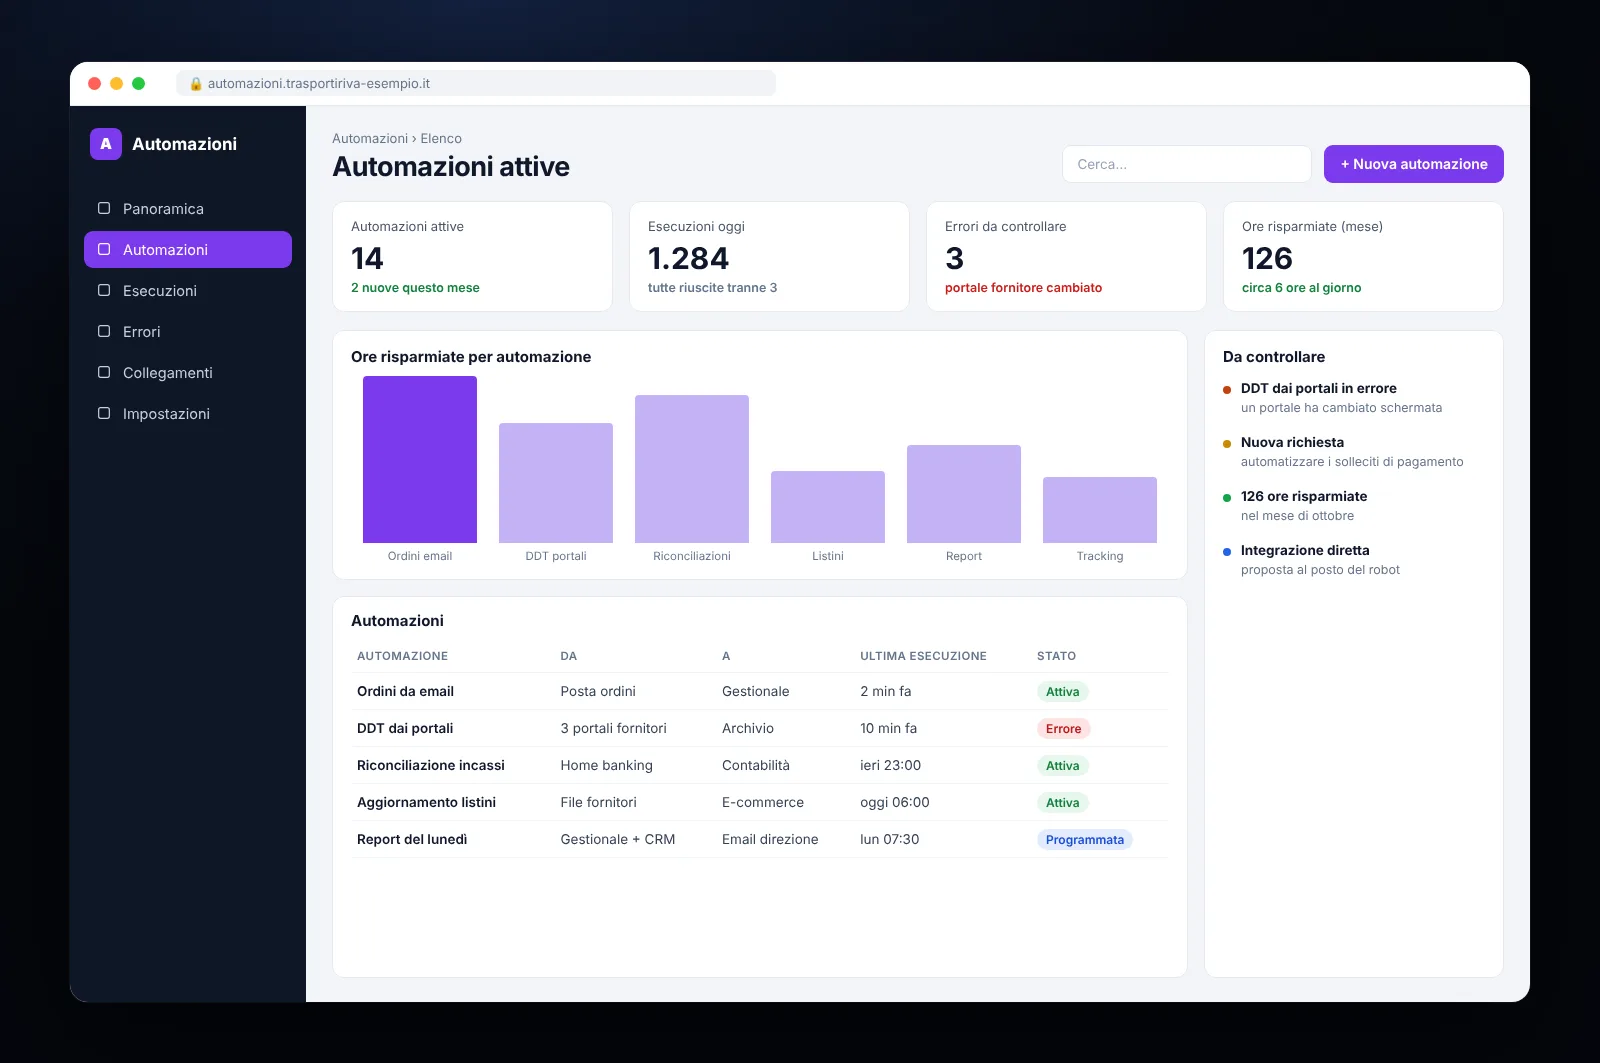Click the Nuova automazione button
Viewport: 1600px width, 1063px height.
coord(1414,164)
